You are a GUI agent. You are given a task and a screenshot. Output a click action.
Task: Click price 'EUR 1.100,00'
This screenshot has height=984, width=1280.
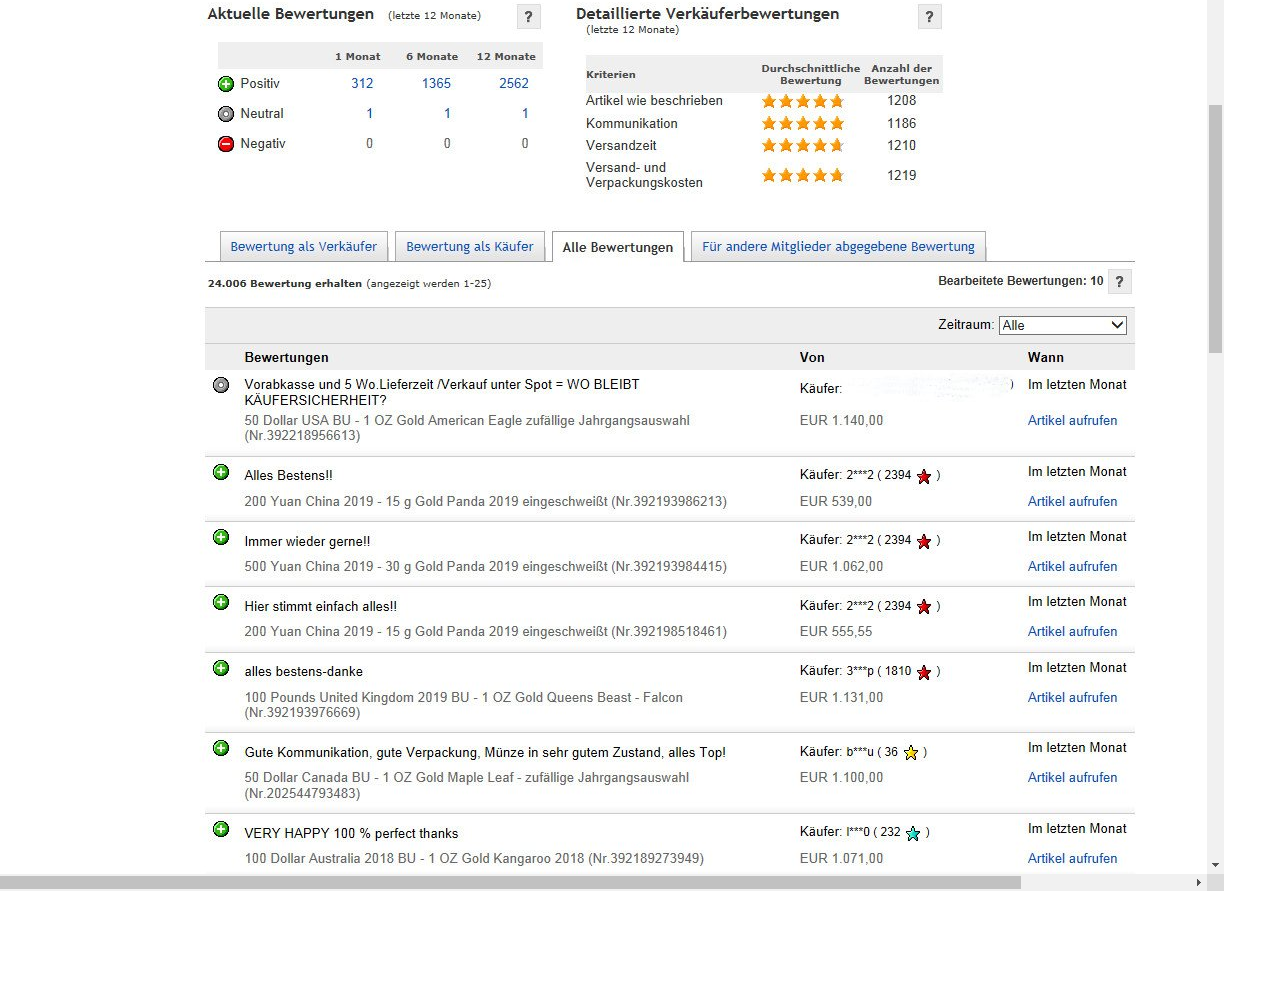pos(841,778)
